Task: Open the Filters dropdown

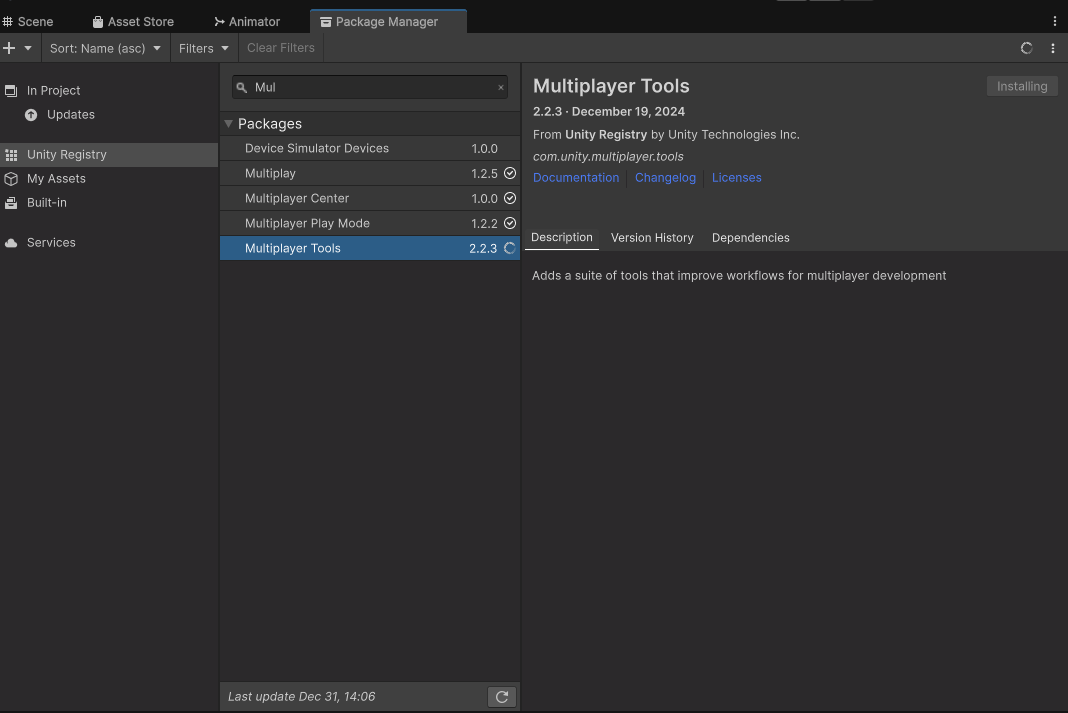Action: [x=204, y=48]
